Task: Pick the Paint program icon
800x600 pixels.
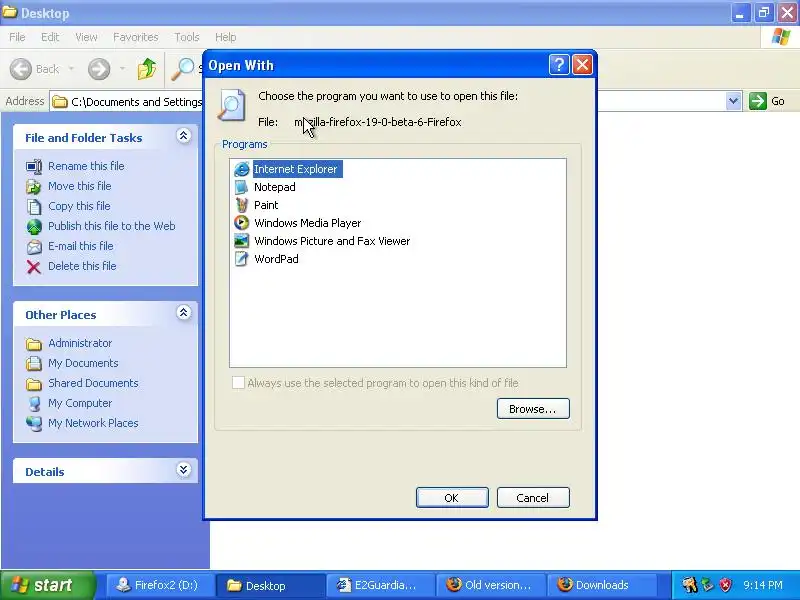Action: [241, 205]
